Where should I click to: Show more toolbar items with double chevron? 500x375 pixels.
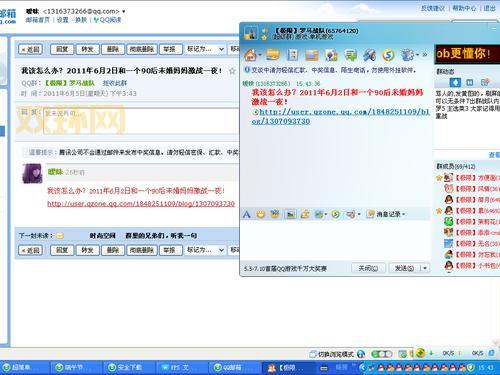pyautogui.click(x=425, y=55)
